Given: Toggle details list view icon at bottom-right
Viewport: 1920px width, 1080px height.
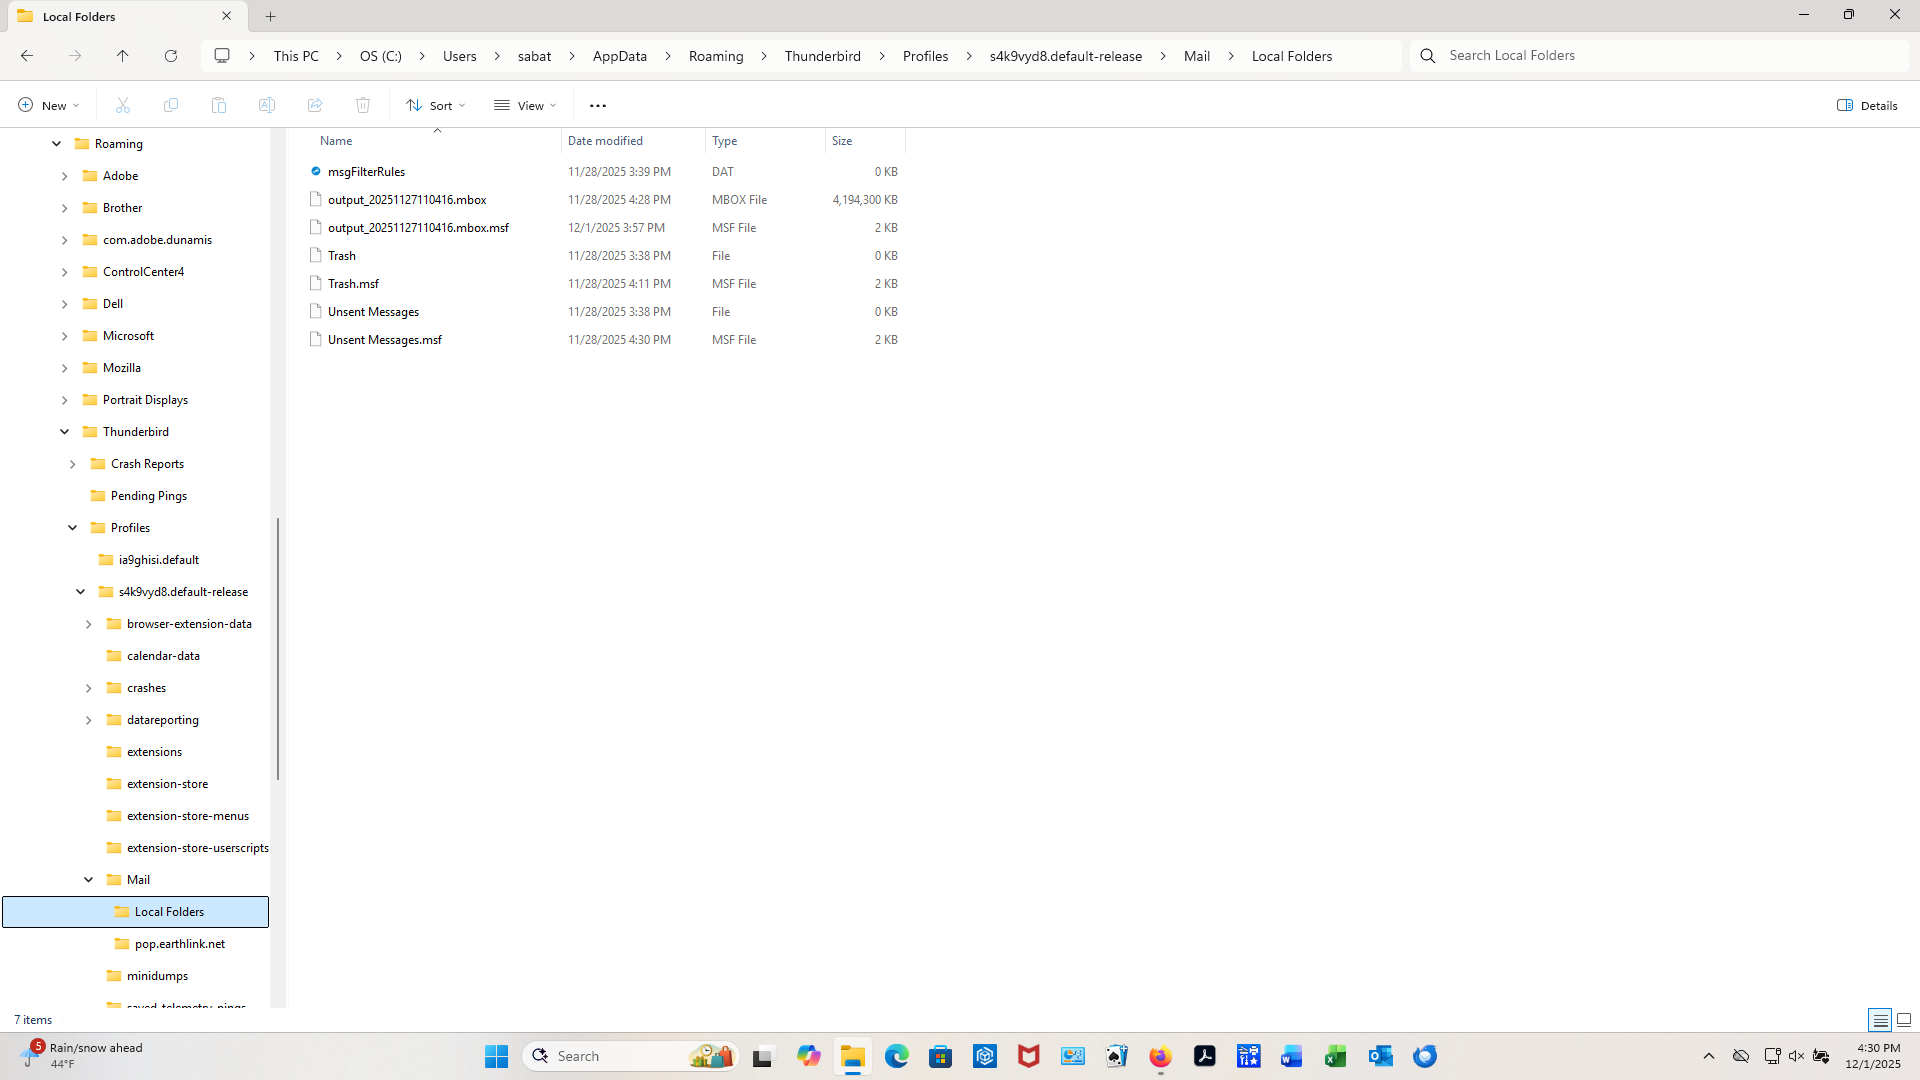Looking at the screenshot, I should tap(1880, 1020).
